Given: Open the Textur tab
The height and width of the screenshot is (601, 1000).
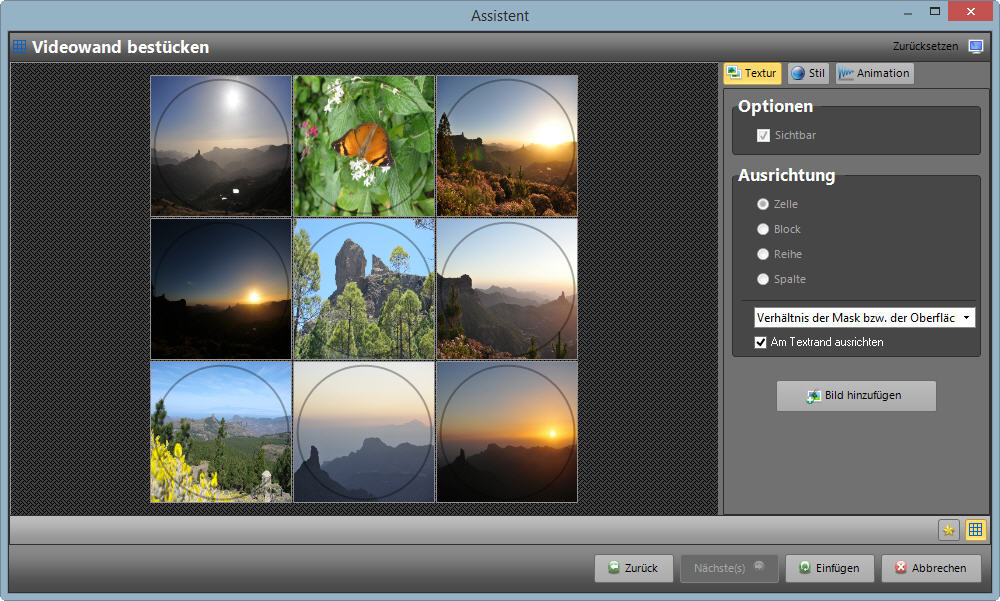Looking at the screenshot, I should click(x=752, y=74).
